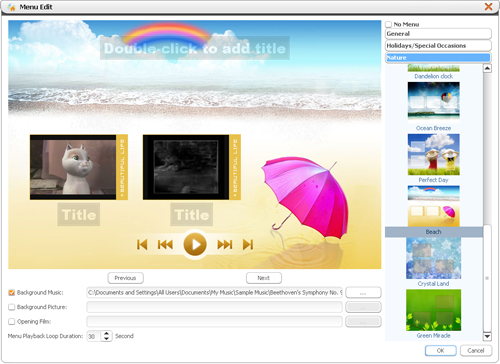The width and height of the screenshot is (500, 364).
Task: Click the fast-forward double-arrow icon
Action: [x=225, y=244]
